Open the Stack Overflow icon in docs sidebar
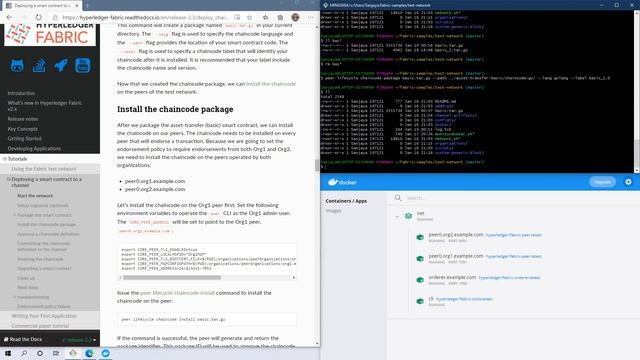The image size is (640, 360). tap(39, 65)
